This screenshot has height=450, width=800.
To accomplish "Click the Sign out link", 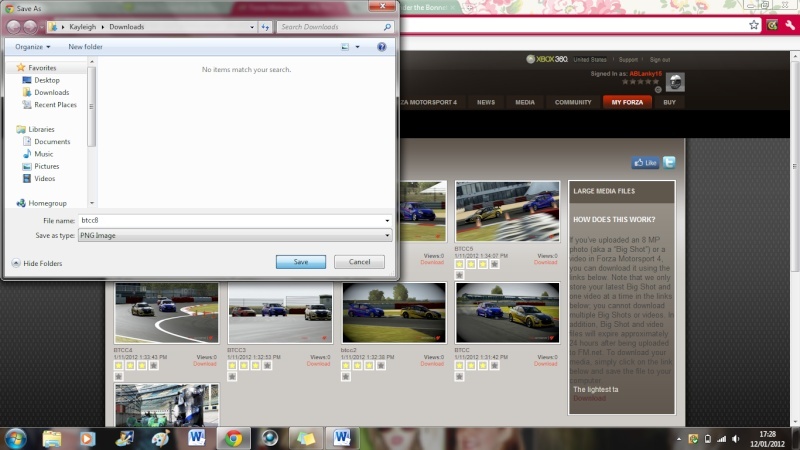I will coord(660,60).
